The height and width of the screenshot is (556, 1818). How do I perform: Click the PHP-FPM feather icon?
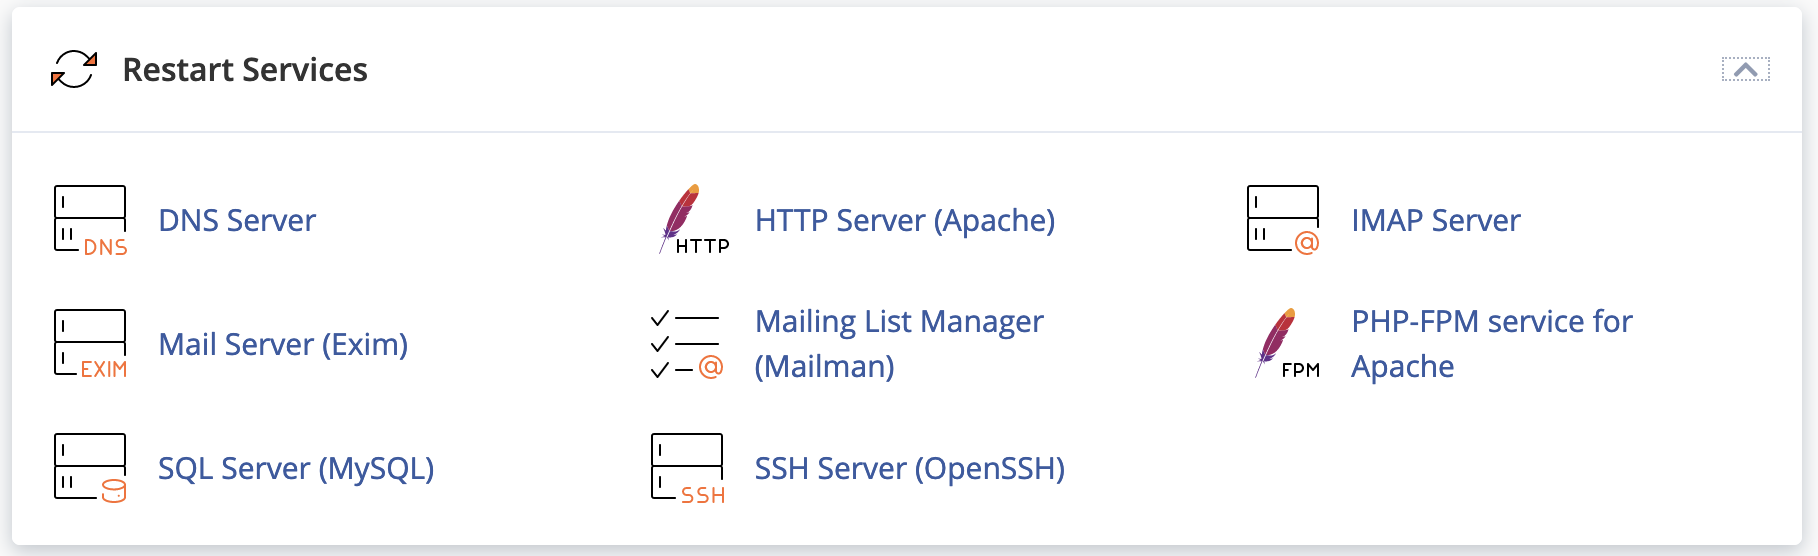click(x=1283, y=344)
